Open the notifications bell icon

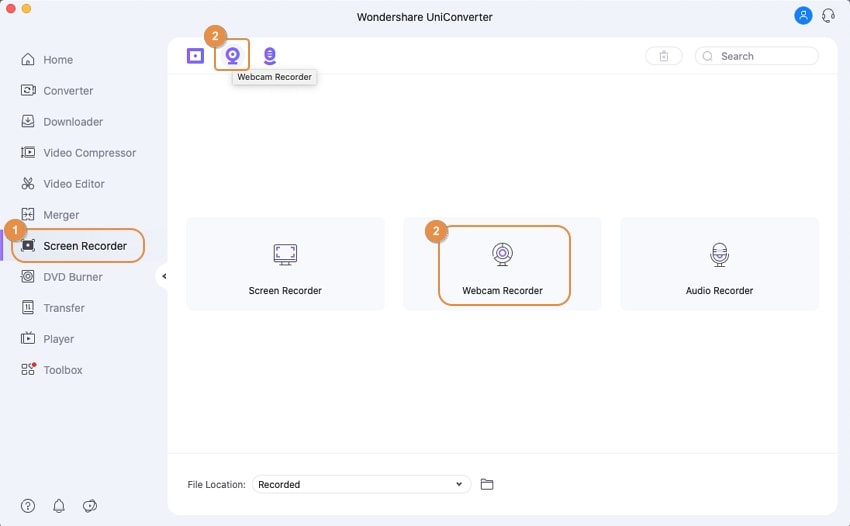[x=59, y=506]
